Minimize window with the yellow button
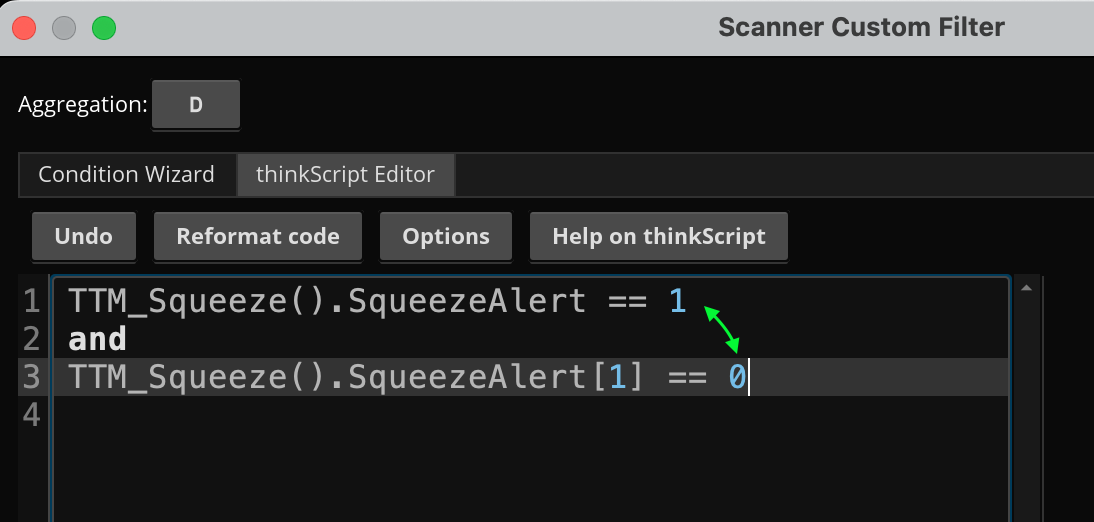1094x522 pixels. tap(64, 28)
